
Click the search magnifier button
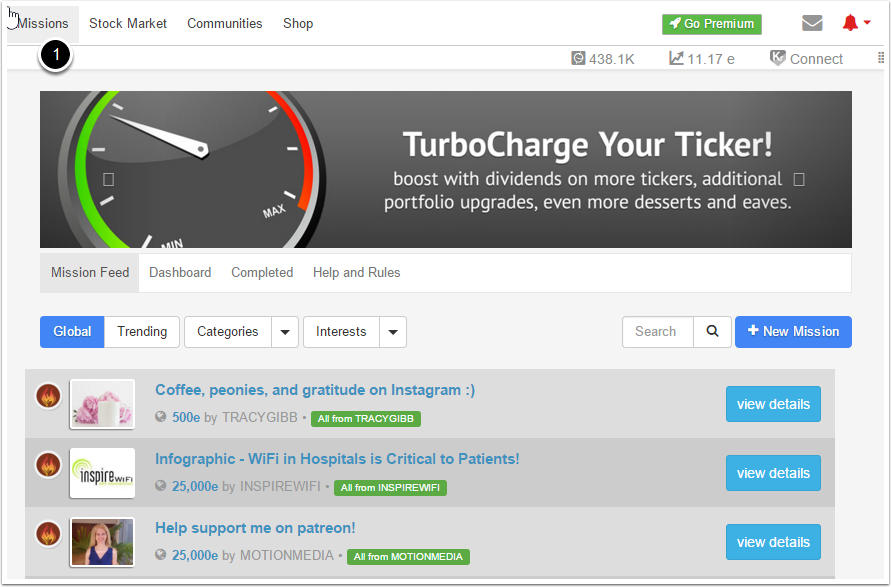coord(713,332)
